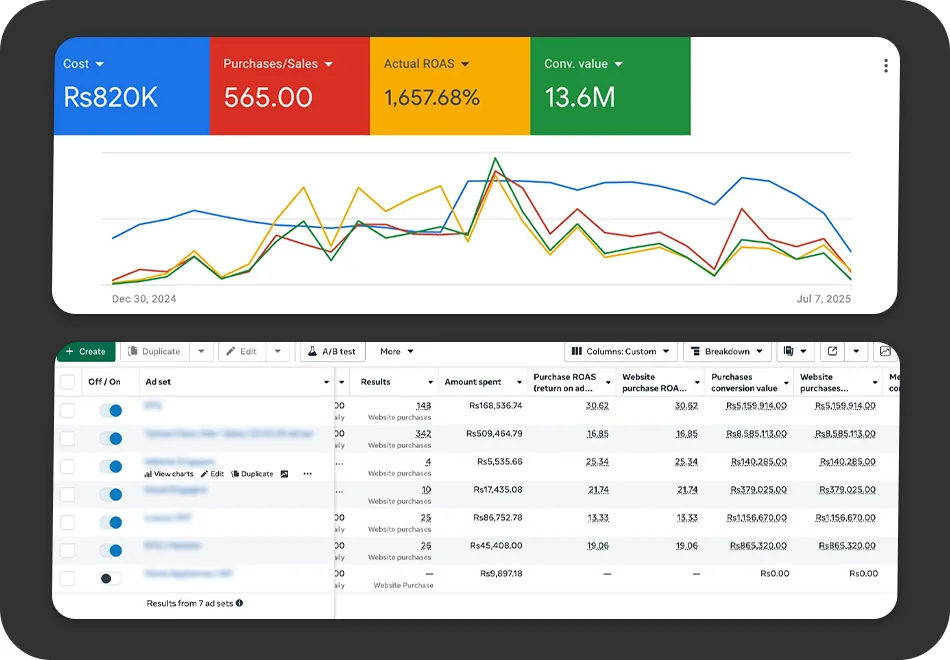Screen dimensions: 950x660
Task: Turn on the last ad set toggle
Action: [x=111, y=578]
